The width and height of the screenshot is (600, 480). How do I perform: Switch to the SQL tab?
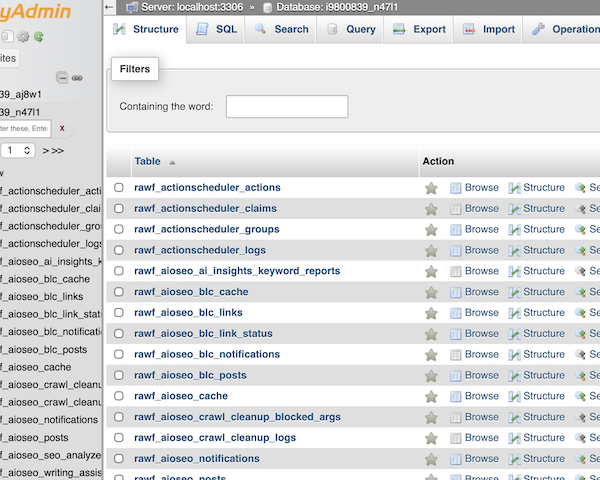click(x=217, y=29)
